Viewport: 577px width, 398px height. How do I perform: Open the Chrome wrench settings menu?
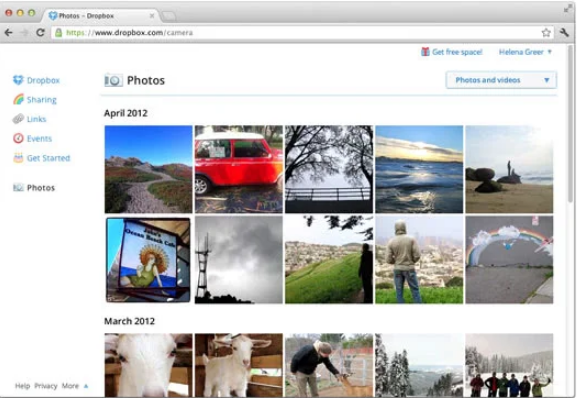tap(564, 33)
